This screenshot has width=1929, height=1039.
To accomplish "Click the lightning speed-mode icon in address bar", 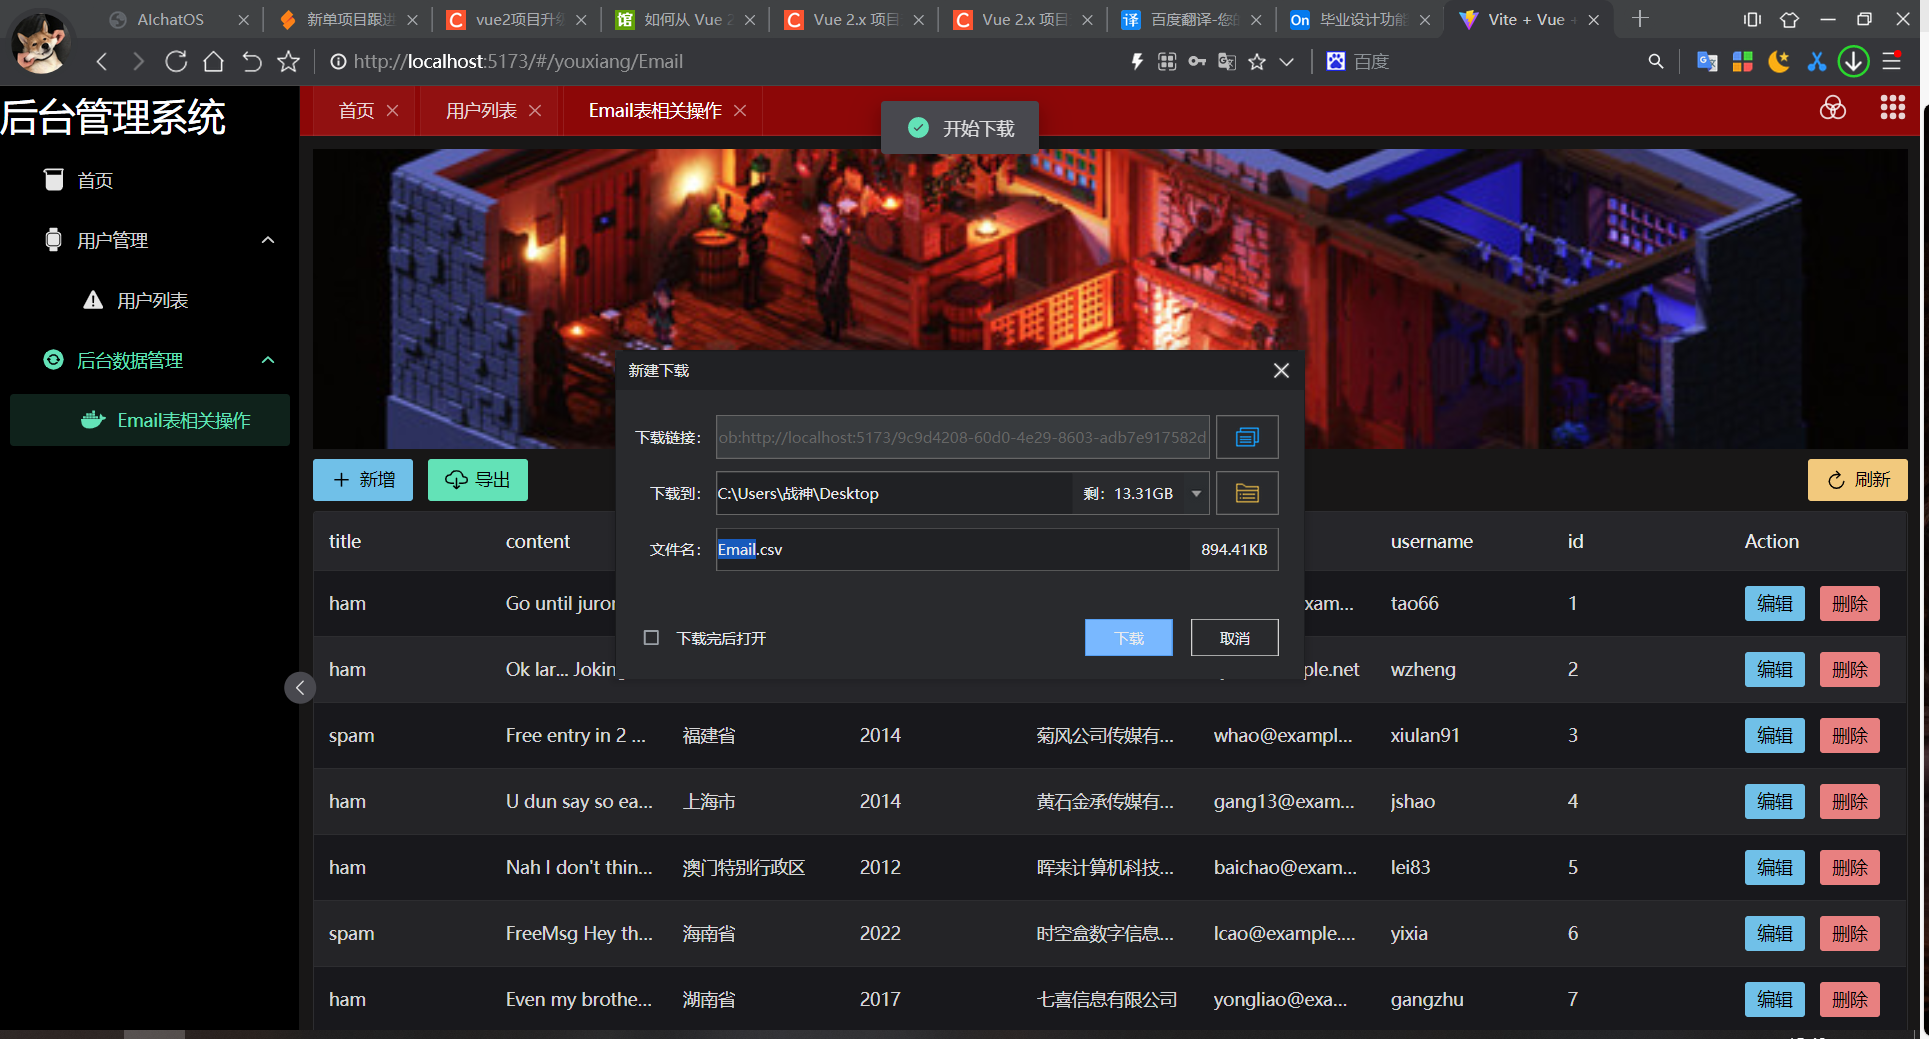I will [x=1137, y=62].
